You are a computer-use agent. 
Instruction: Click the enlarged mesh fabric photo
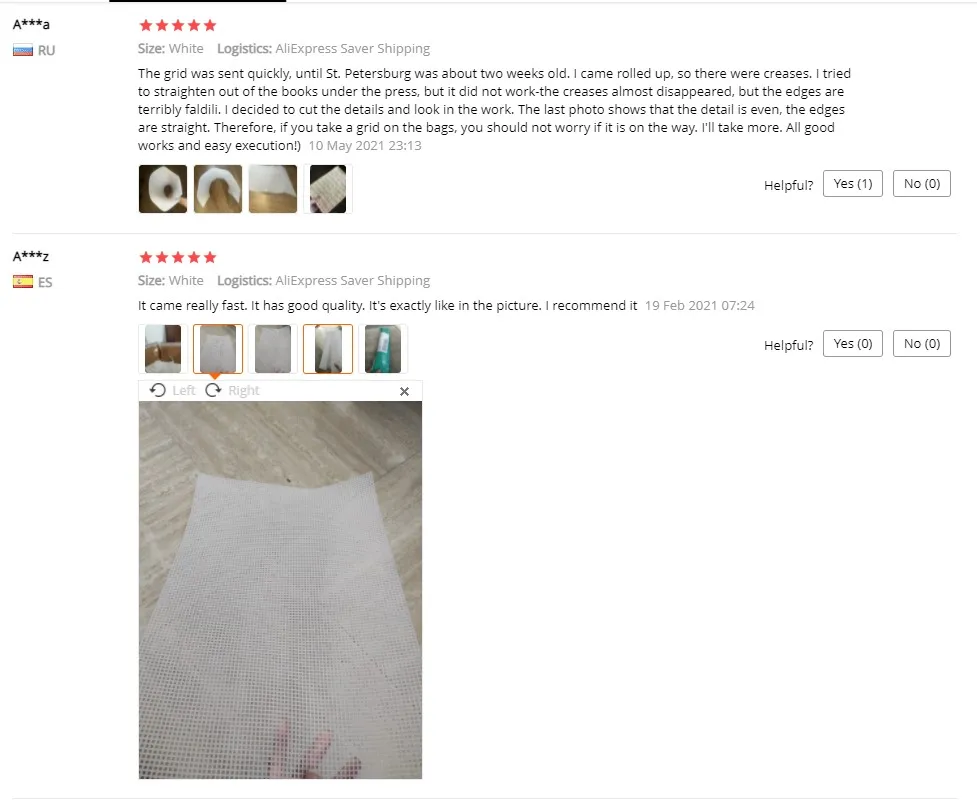[x=280, y=590]
